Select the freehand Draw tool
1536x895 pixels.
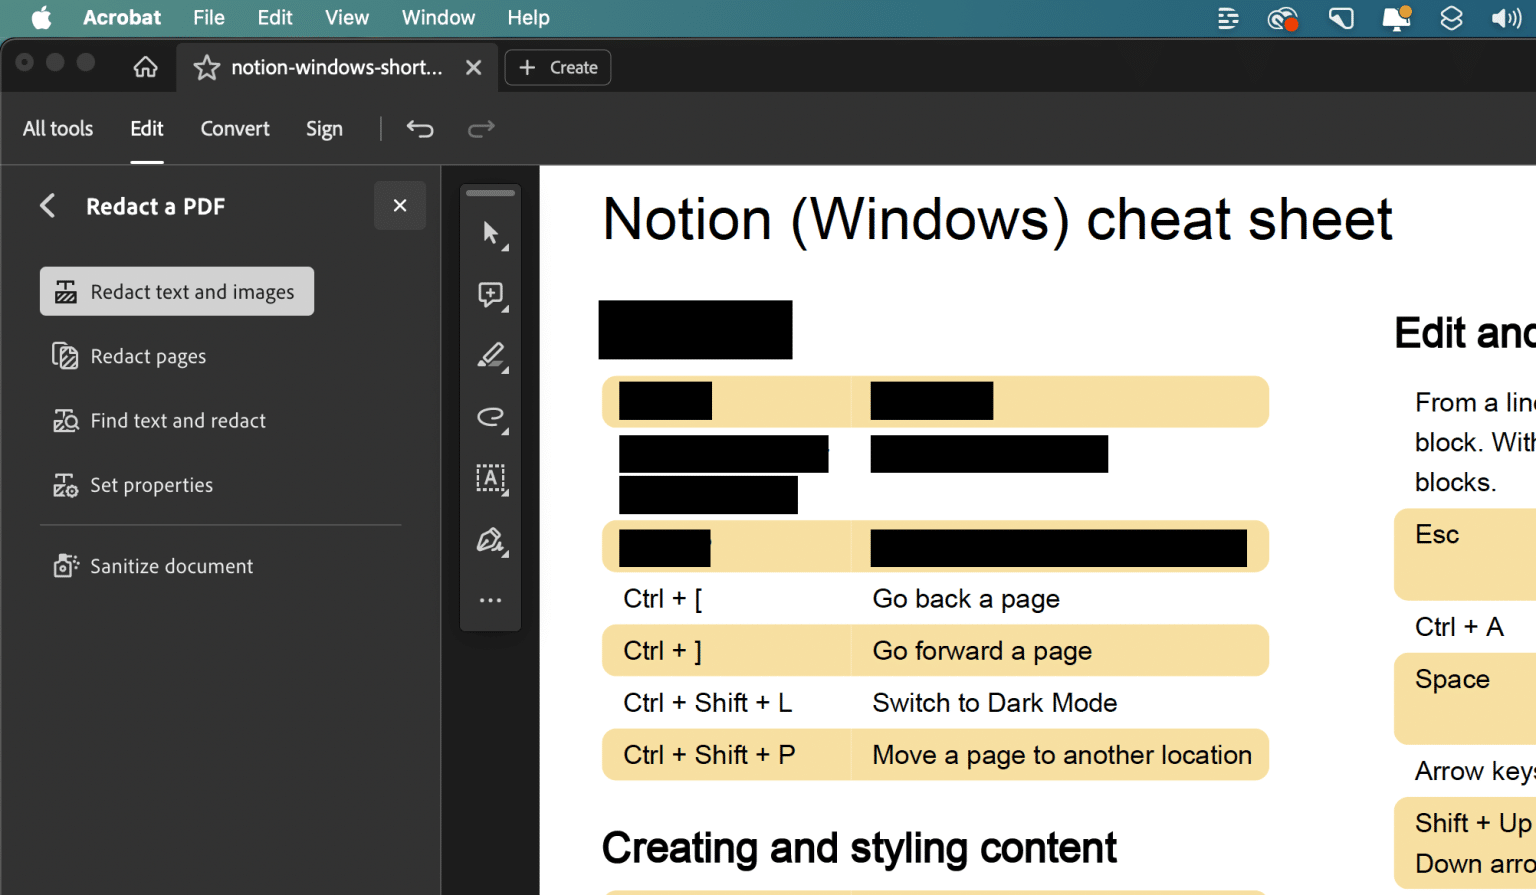490,418
